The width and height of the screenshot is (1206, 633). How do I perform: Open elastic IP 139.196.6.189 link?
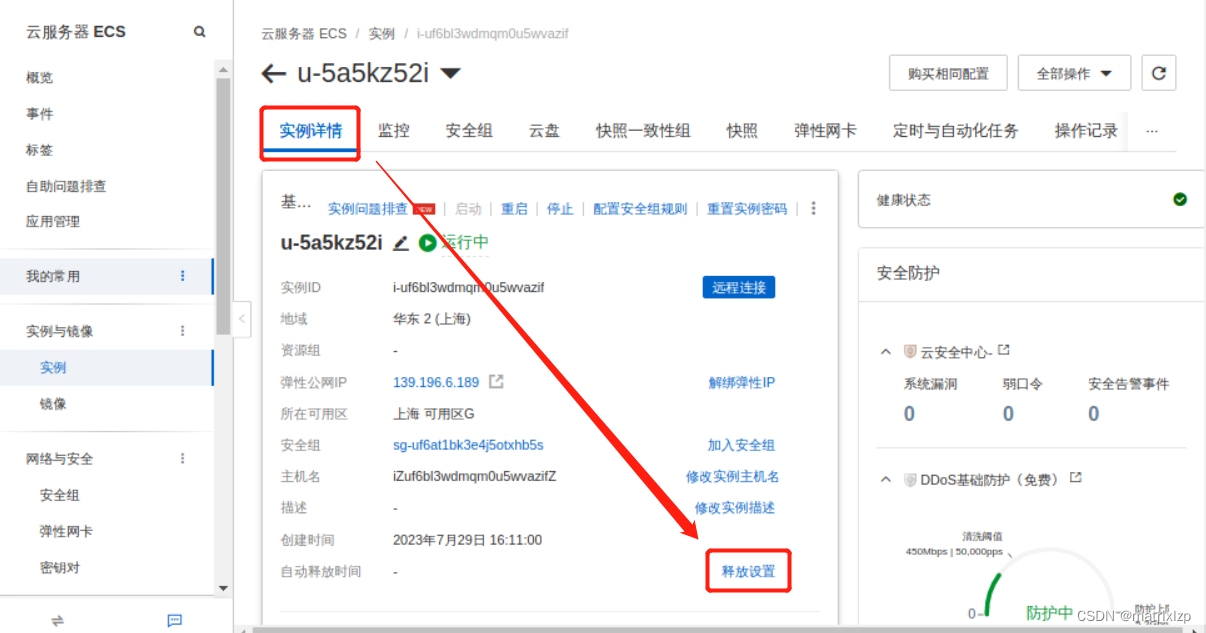coord(436,382)
